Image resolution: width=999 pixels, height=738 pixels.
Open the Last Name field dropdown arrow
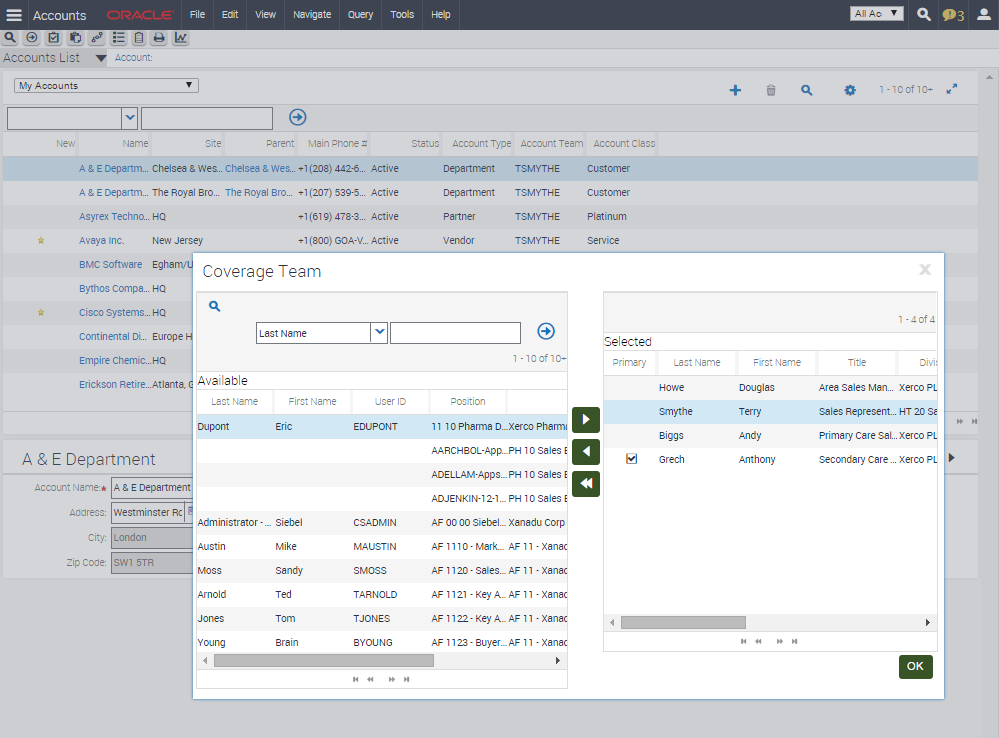tap(380, 333)
